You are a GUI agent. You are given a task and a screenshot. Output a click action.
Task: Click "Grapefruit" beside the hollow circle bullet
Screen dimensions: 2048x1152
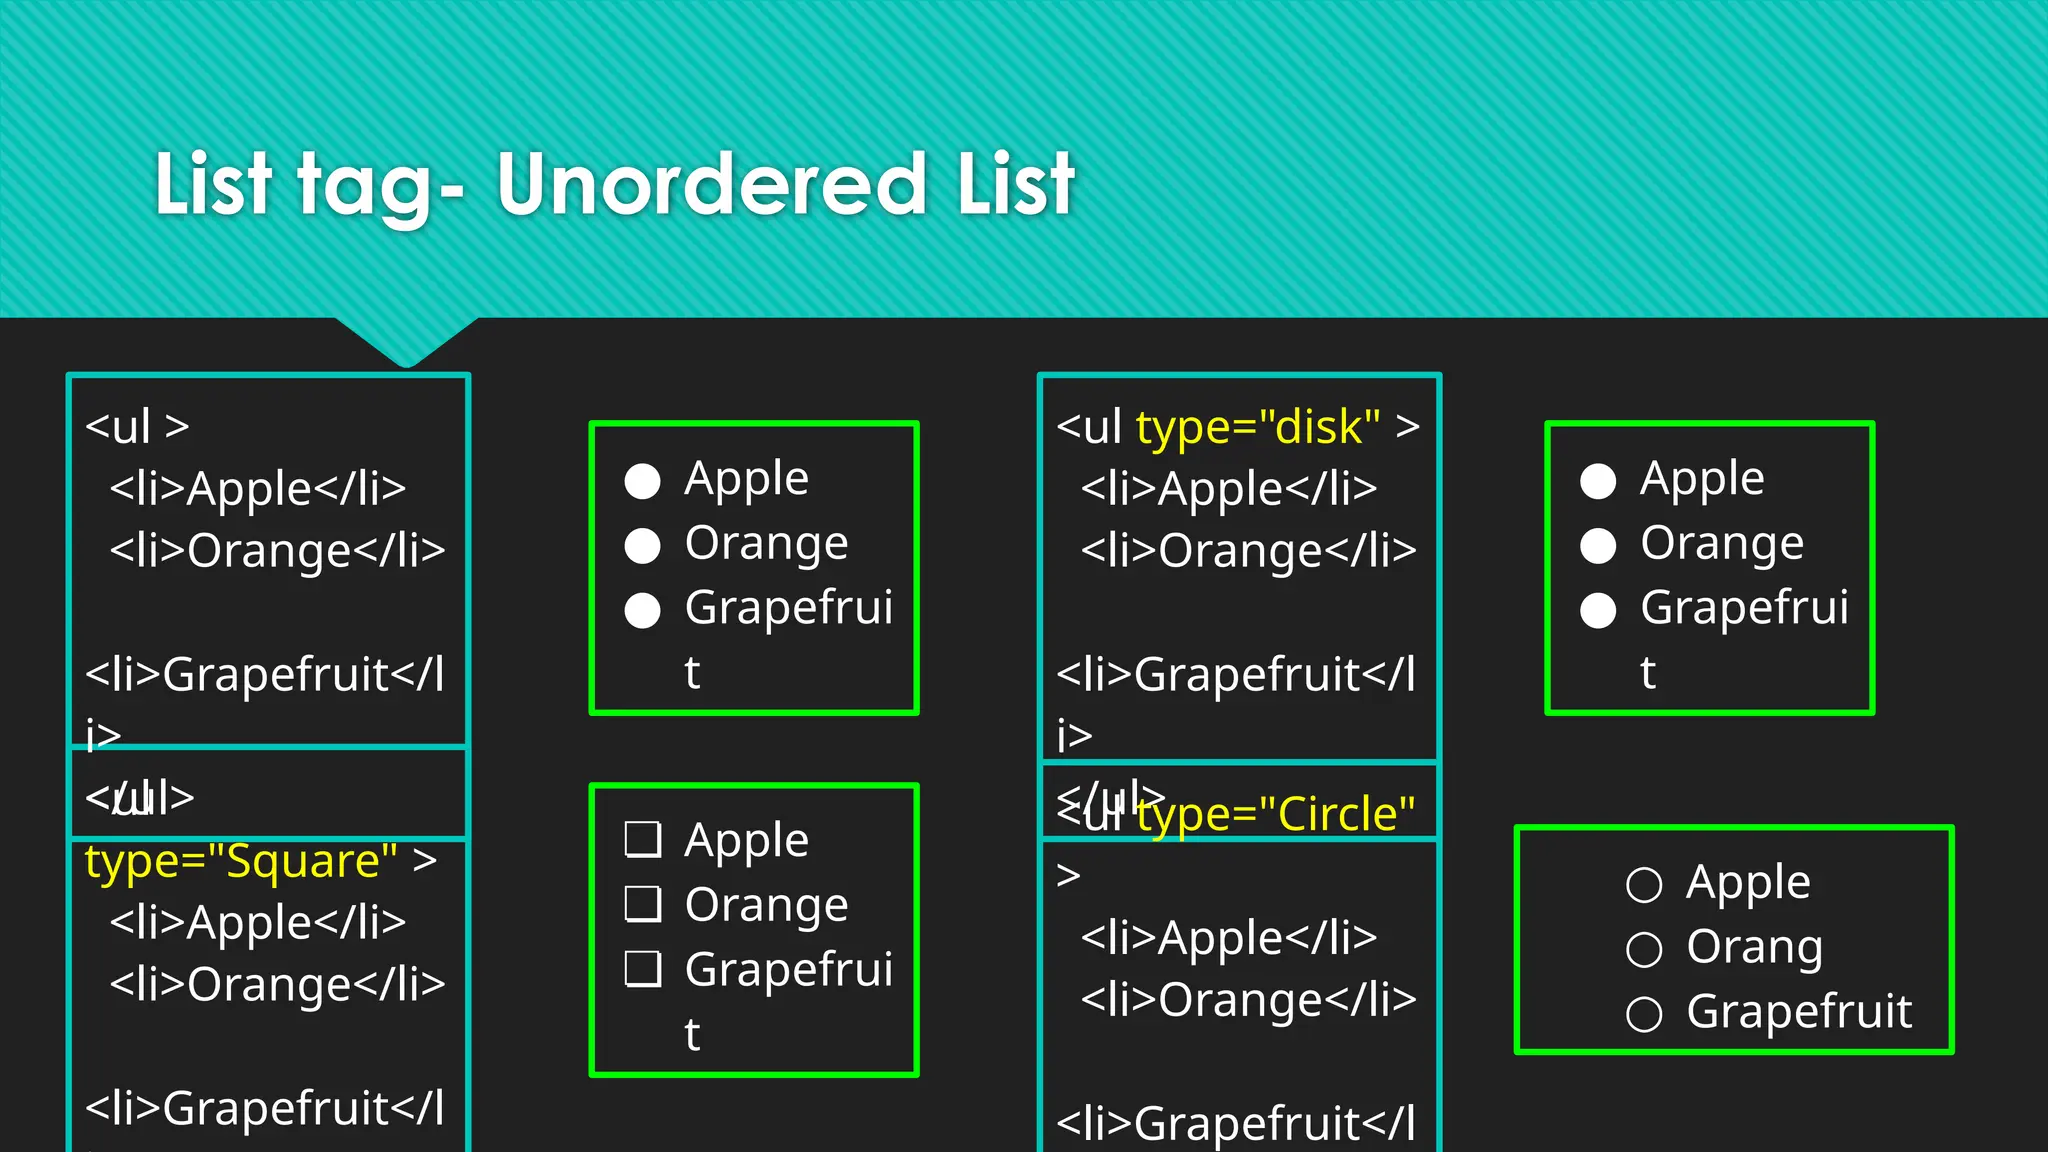pyautogui.click(x=1799, y=1011)
